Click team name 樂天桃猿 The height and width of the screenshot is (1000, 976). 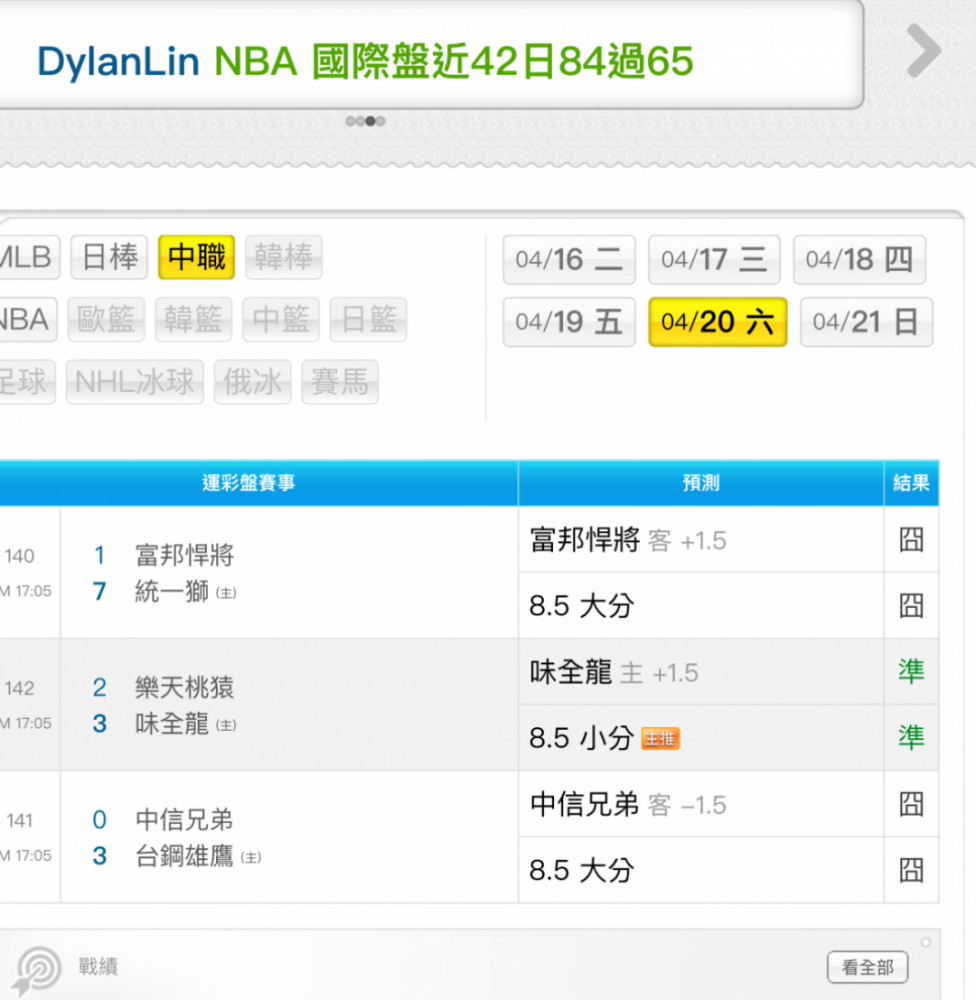(184, 688)
